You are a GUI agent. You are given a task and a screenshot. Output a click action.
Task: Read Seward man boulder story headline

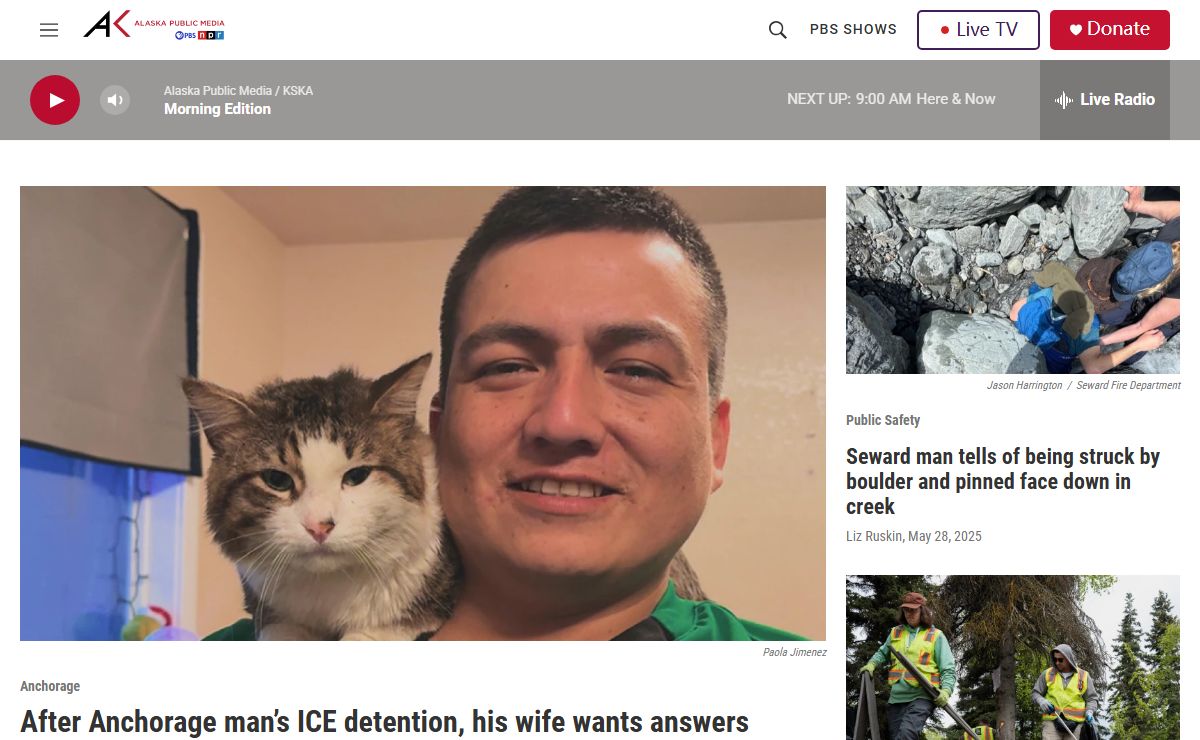[1003, 481]
